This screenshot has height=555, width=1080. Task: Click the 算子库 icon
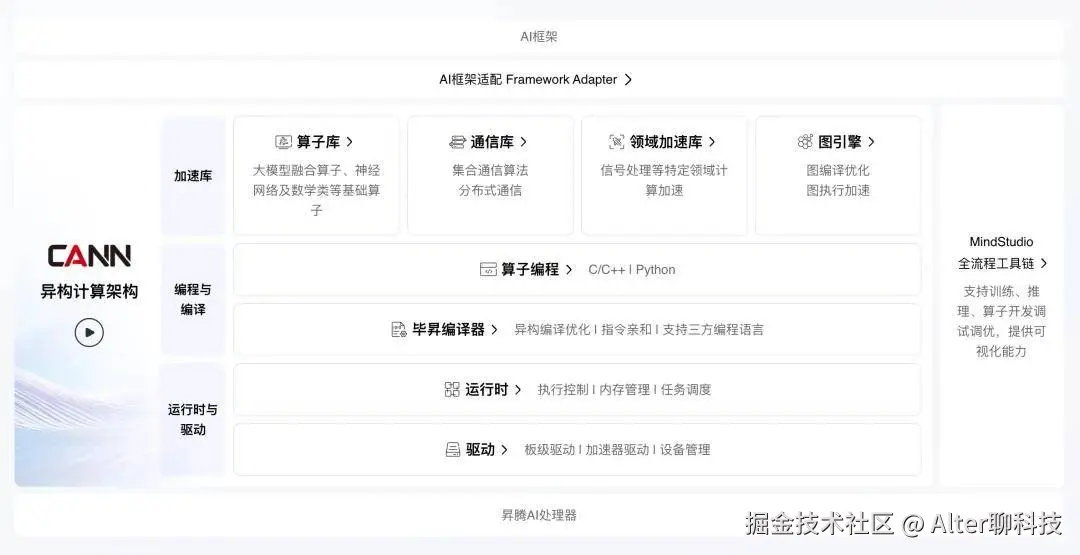point(283,142)
